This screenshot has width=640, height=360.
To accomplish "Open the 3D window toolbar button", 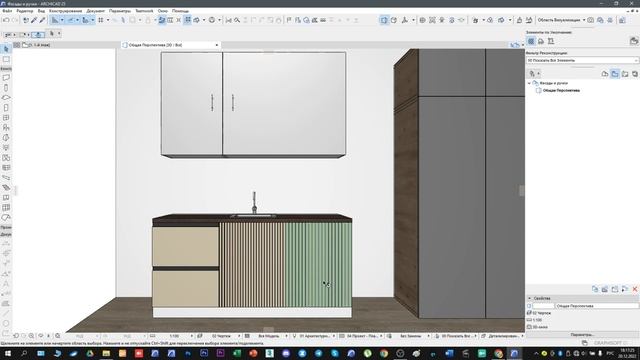I will pos(384,20).
